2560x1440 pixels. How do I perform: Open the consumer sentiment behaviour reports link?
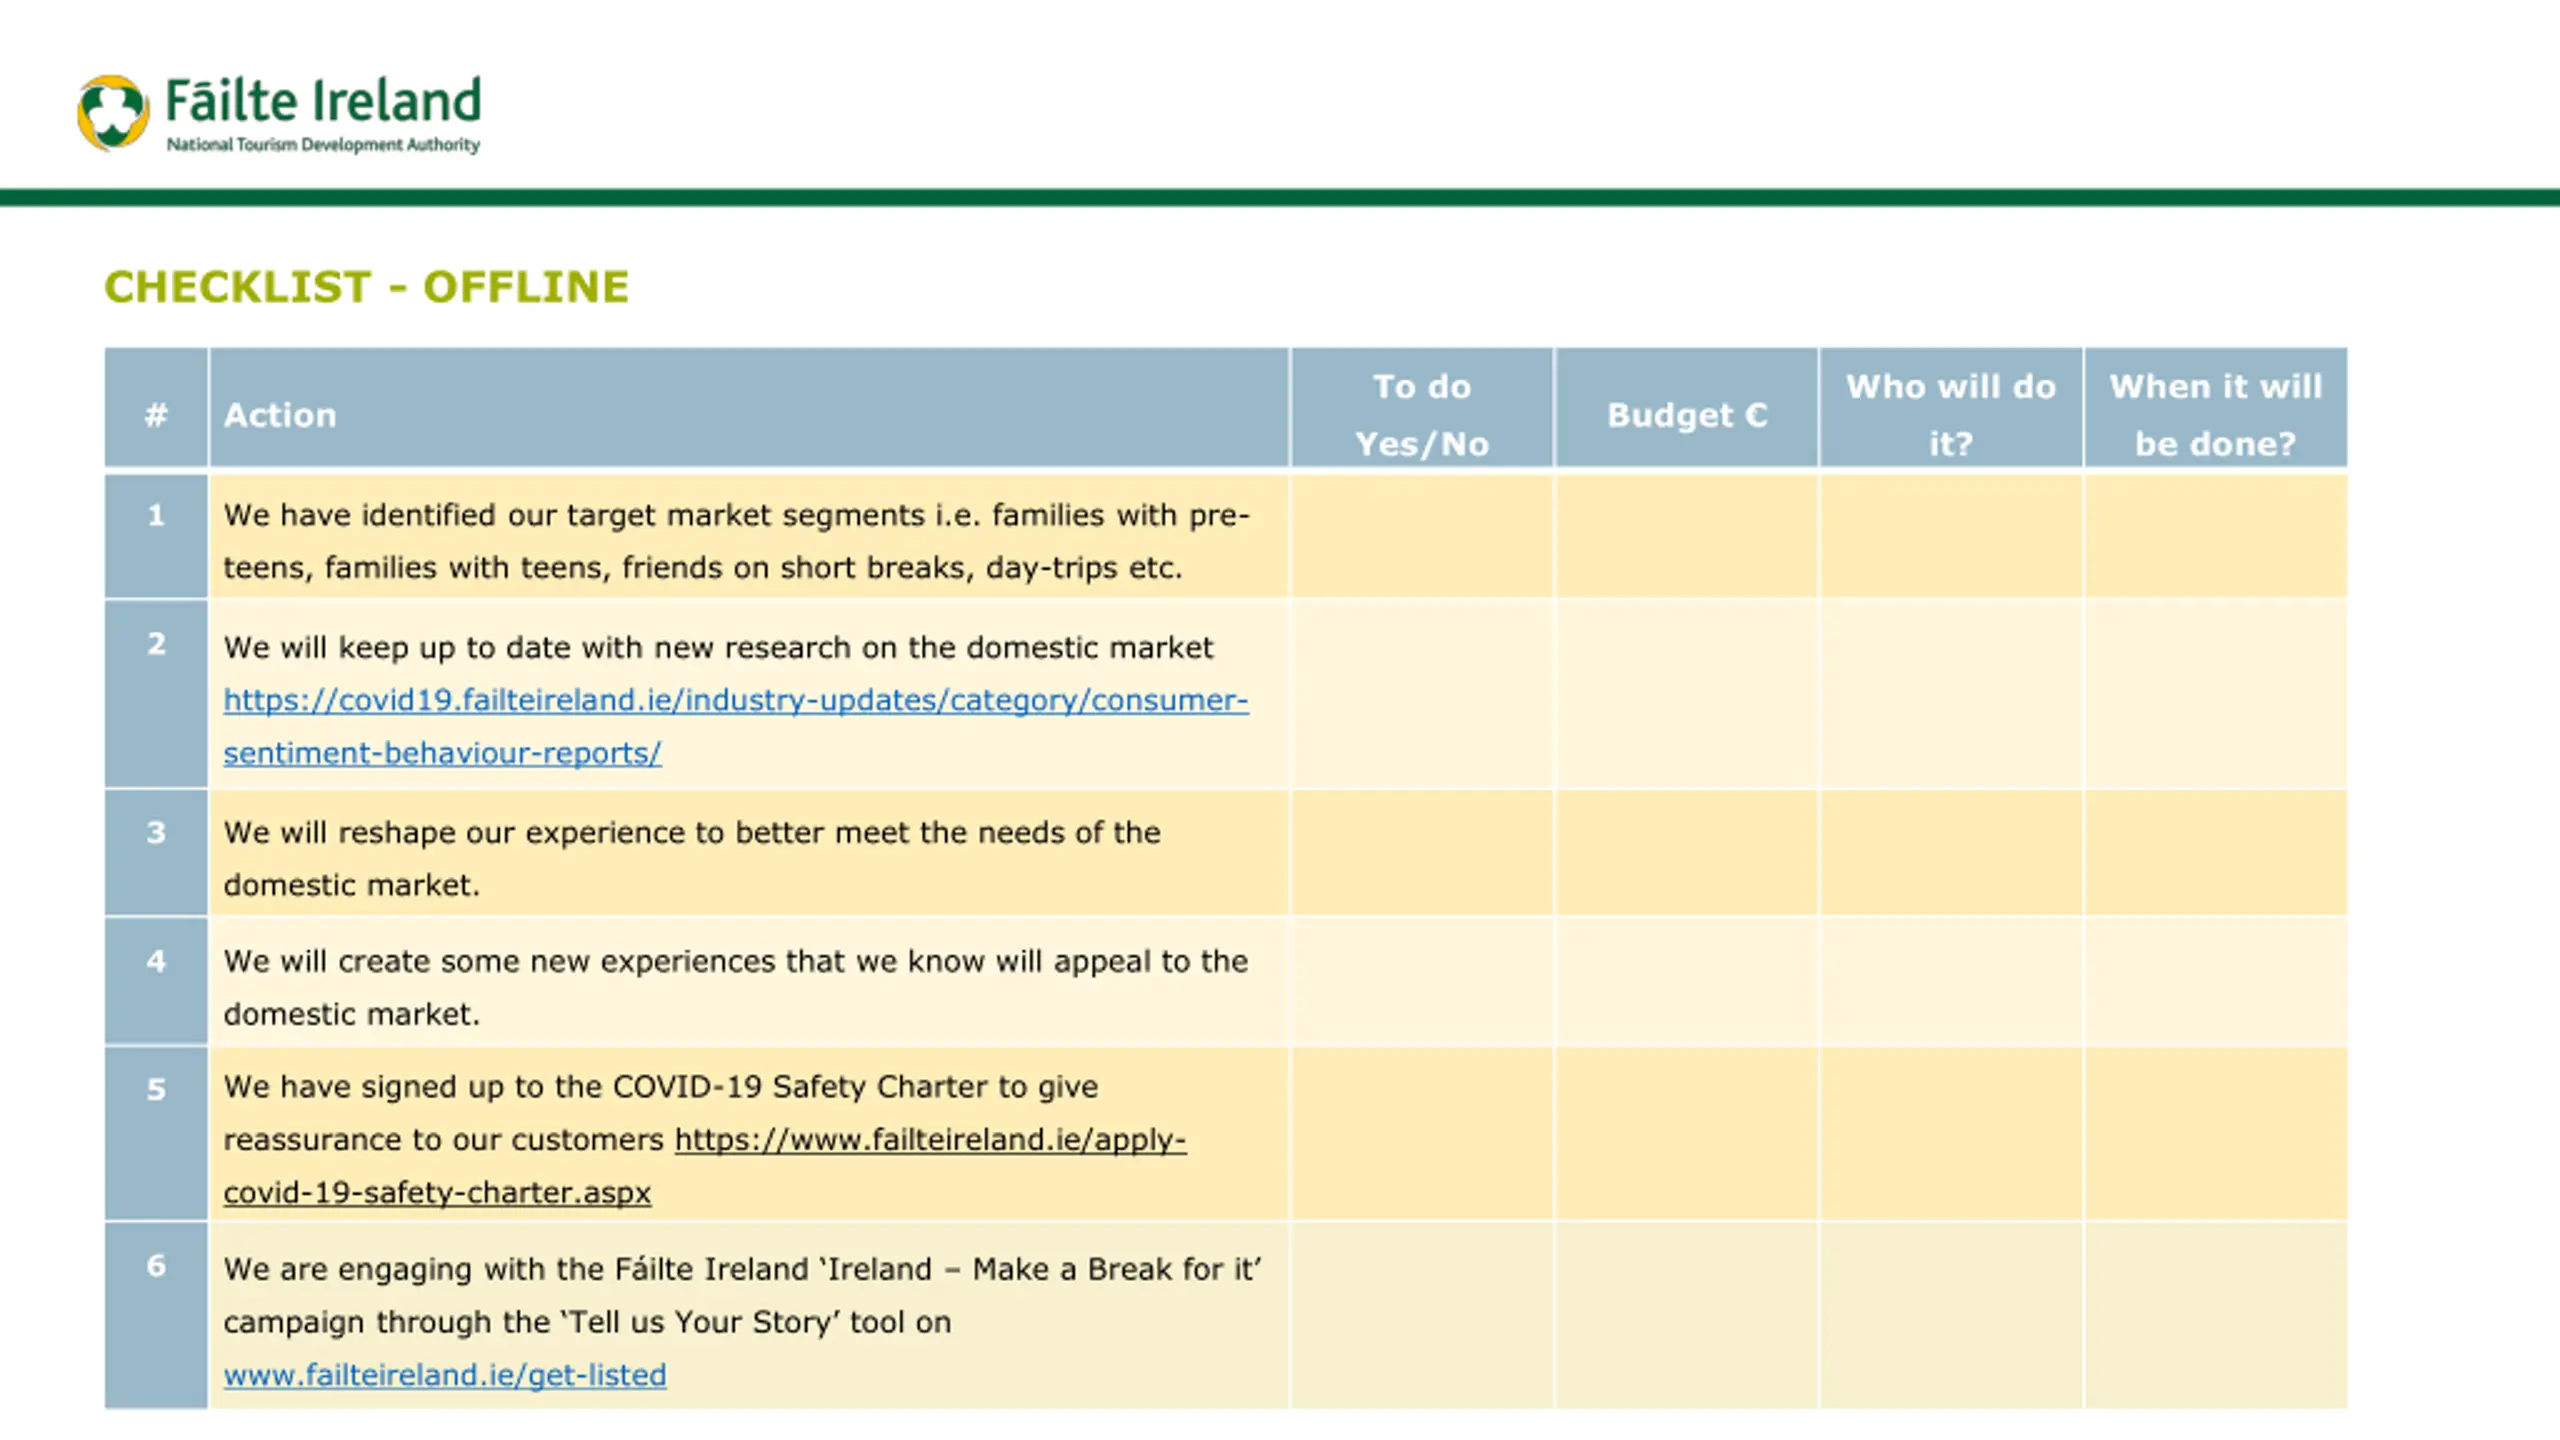[x=735, y=700]
